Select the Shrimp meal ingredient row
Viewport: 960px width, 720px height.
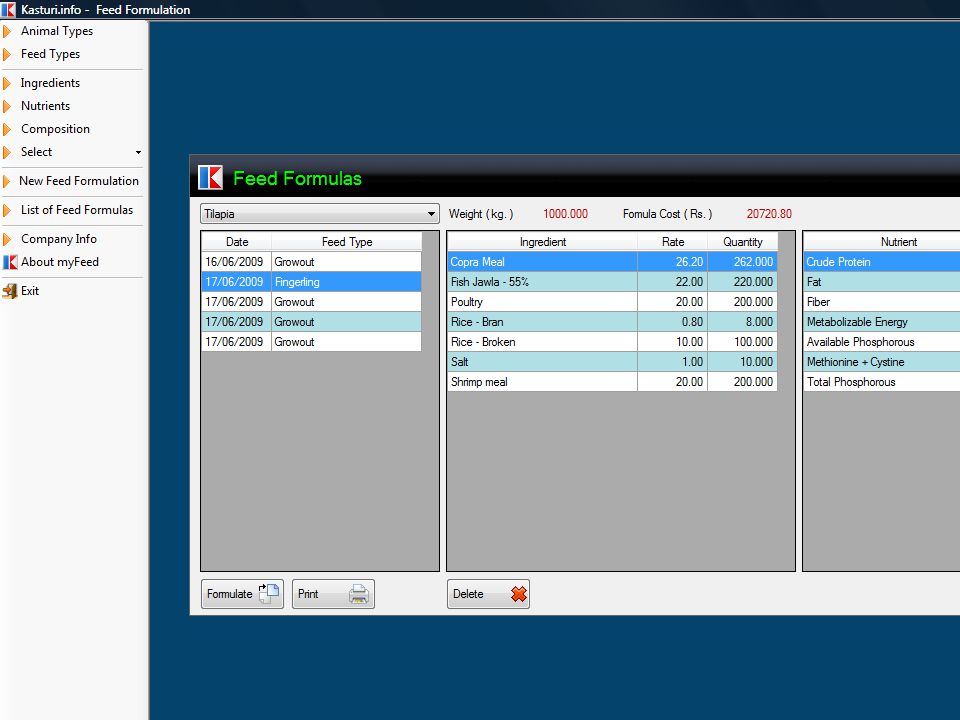click(612, 381)
